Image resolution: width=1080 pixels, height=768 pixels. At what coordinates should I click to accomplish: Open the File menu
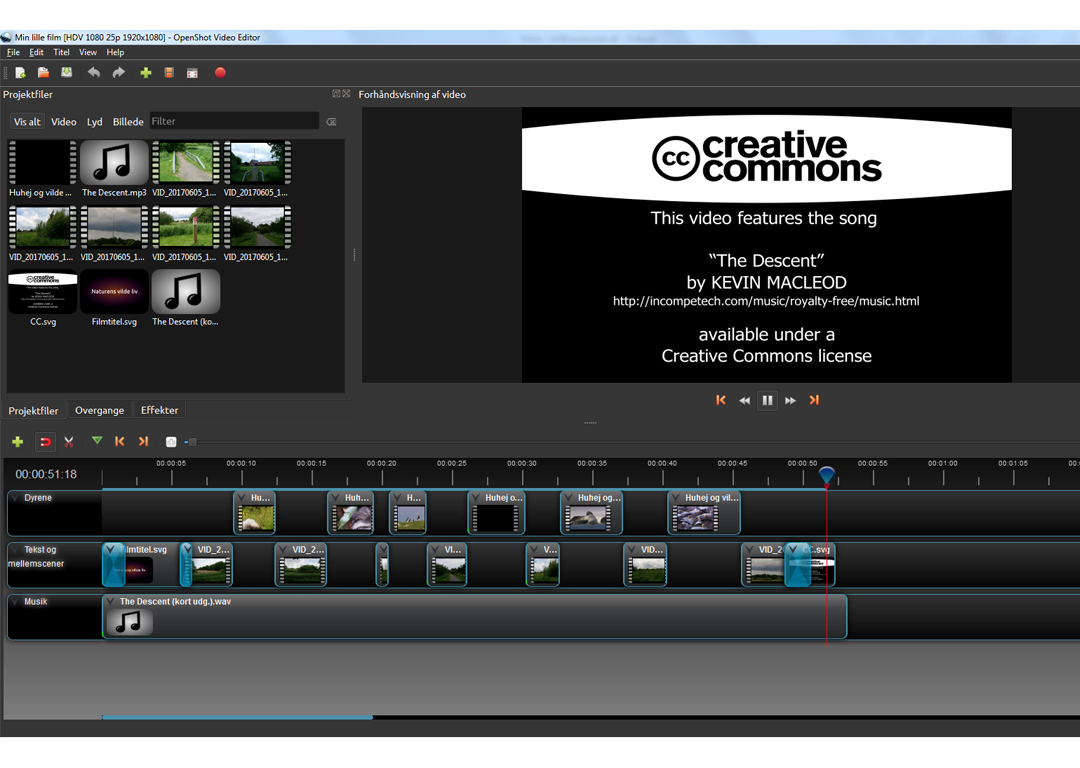point(13,52)
